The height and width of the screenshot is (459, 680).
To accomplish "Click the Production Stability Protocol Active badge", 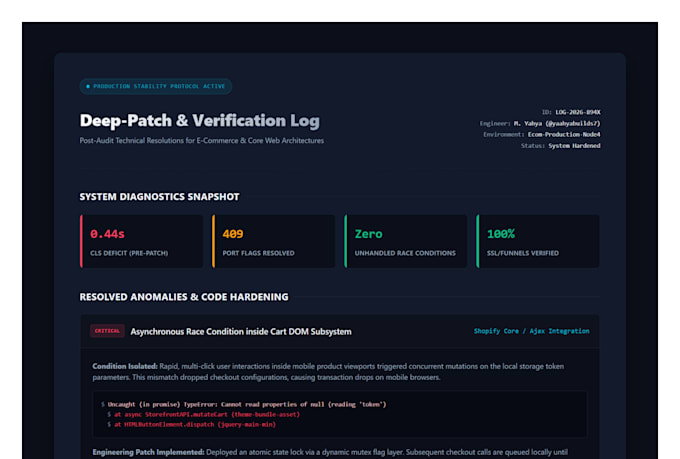I will click(x=156, y=86).
